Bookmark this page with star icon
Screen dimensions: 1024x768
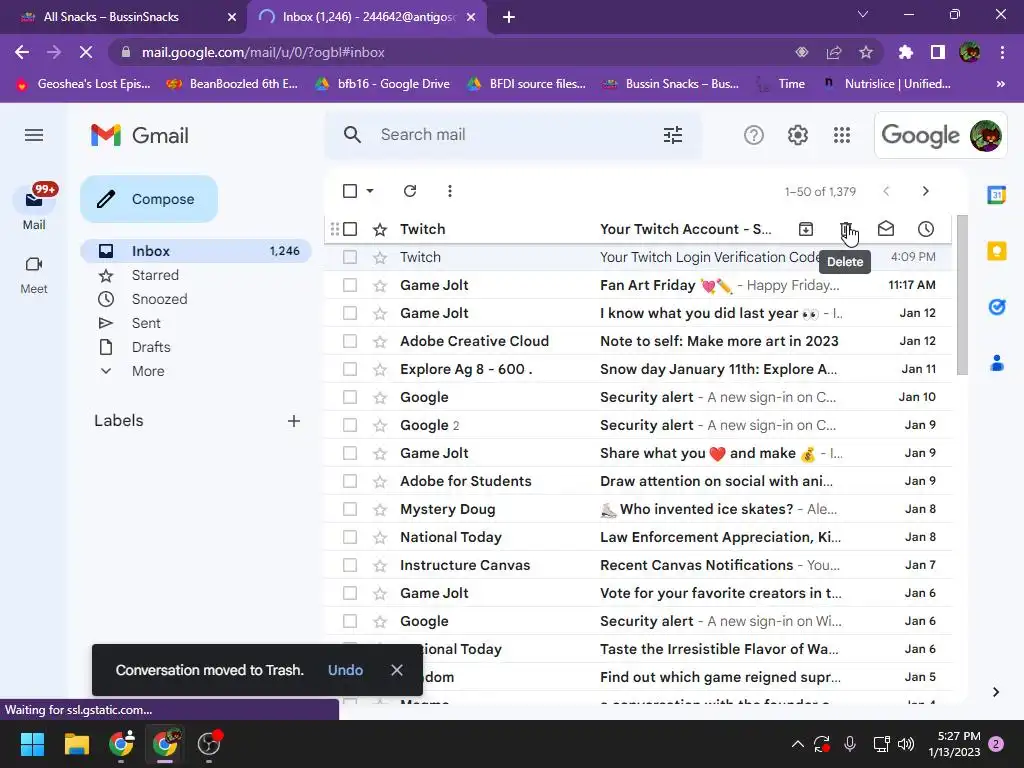(866, 52)
